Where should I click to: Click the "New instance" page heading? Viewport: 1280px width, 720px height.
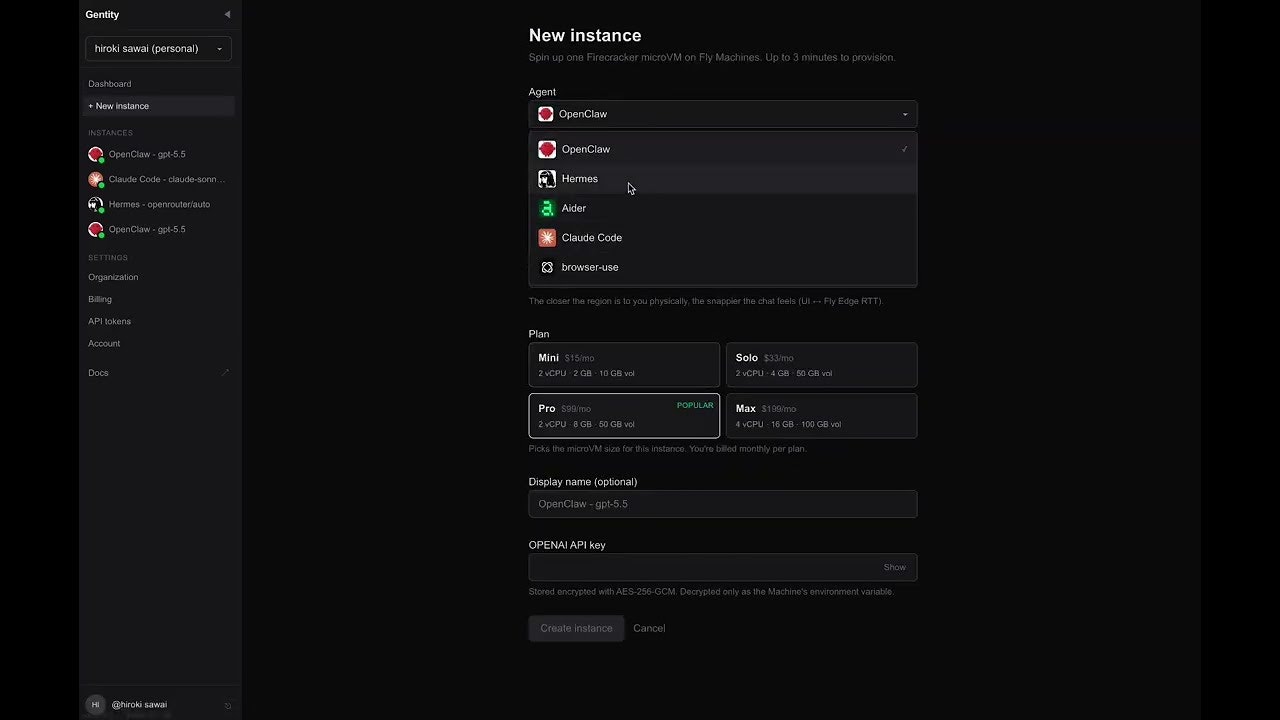[x=585, y=36]
